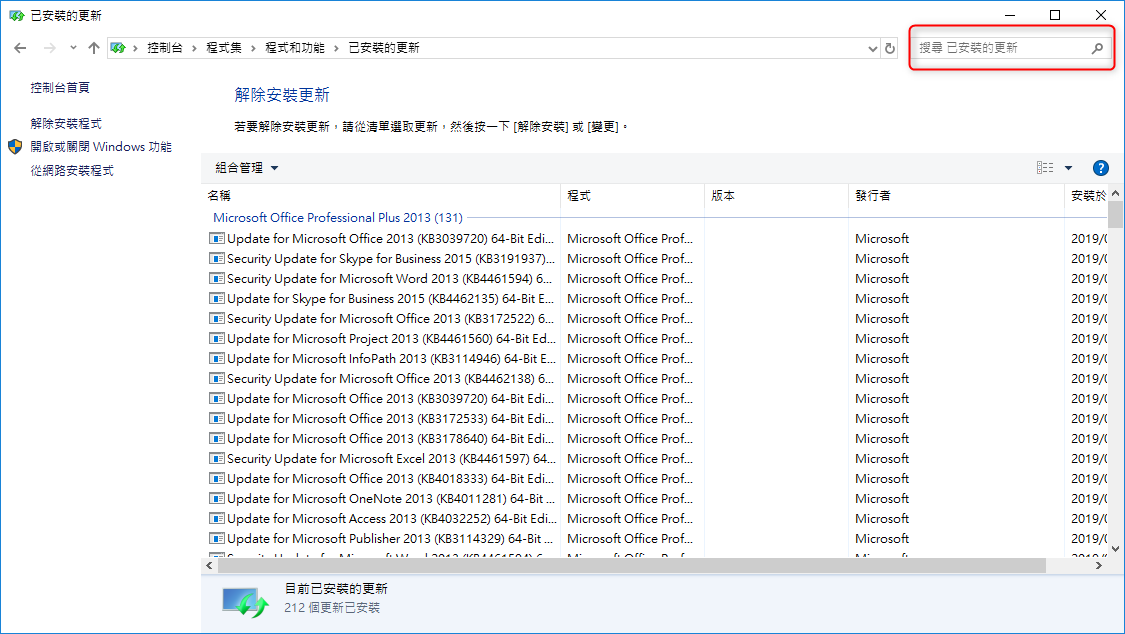Select Security Update for Word 2013 KB4461594
The image size is (1125, 634).
[390, 279]
